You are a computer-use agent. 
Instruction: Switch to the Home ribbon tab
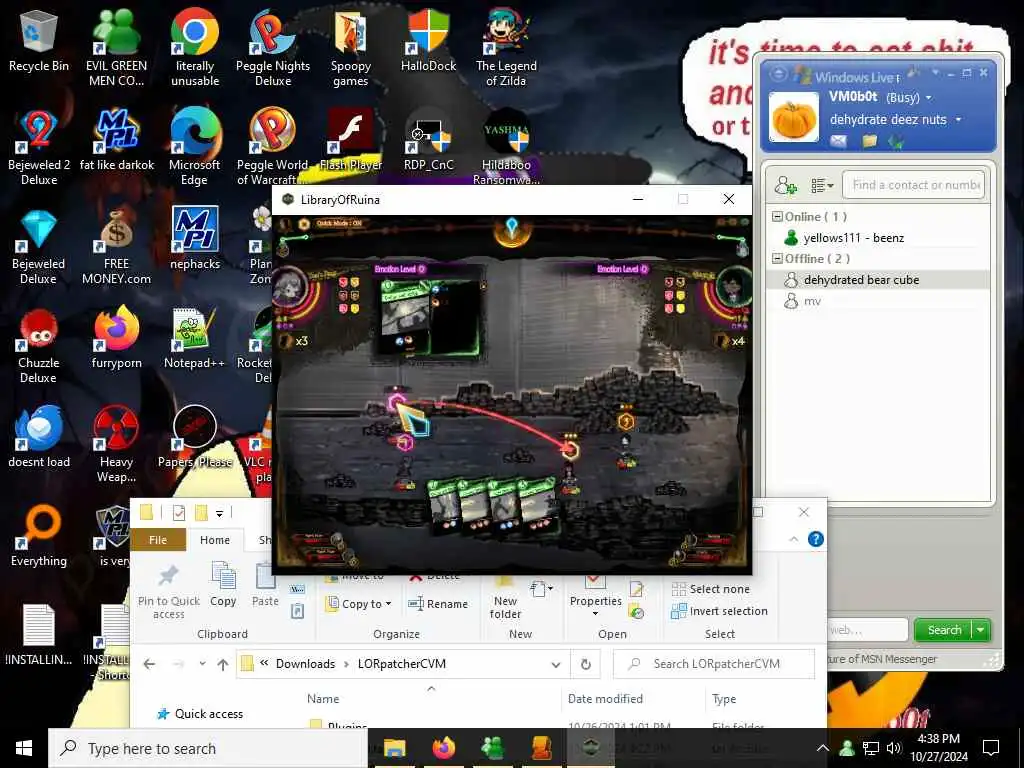(215, 540)
